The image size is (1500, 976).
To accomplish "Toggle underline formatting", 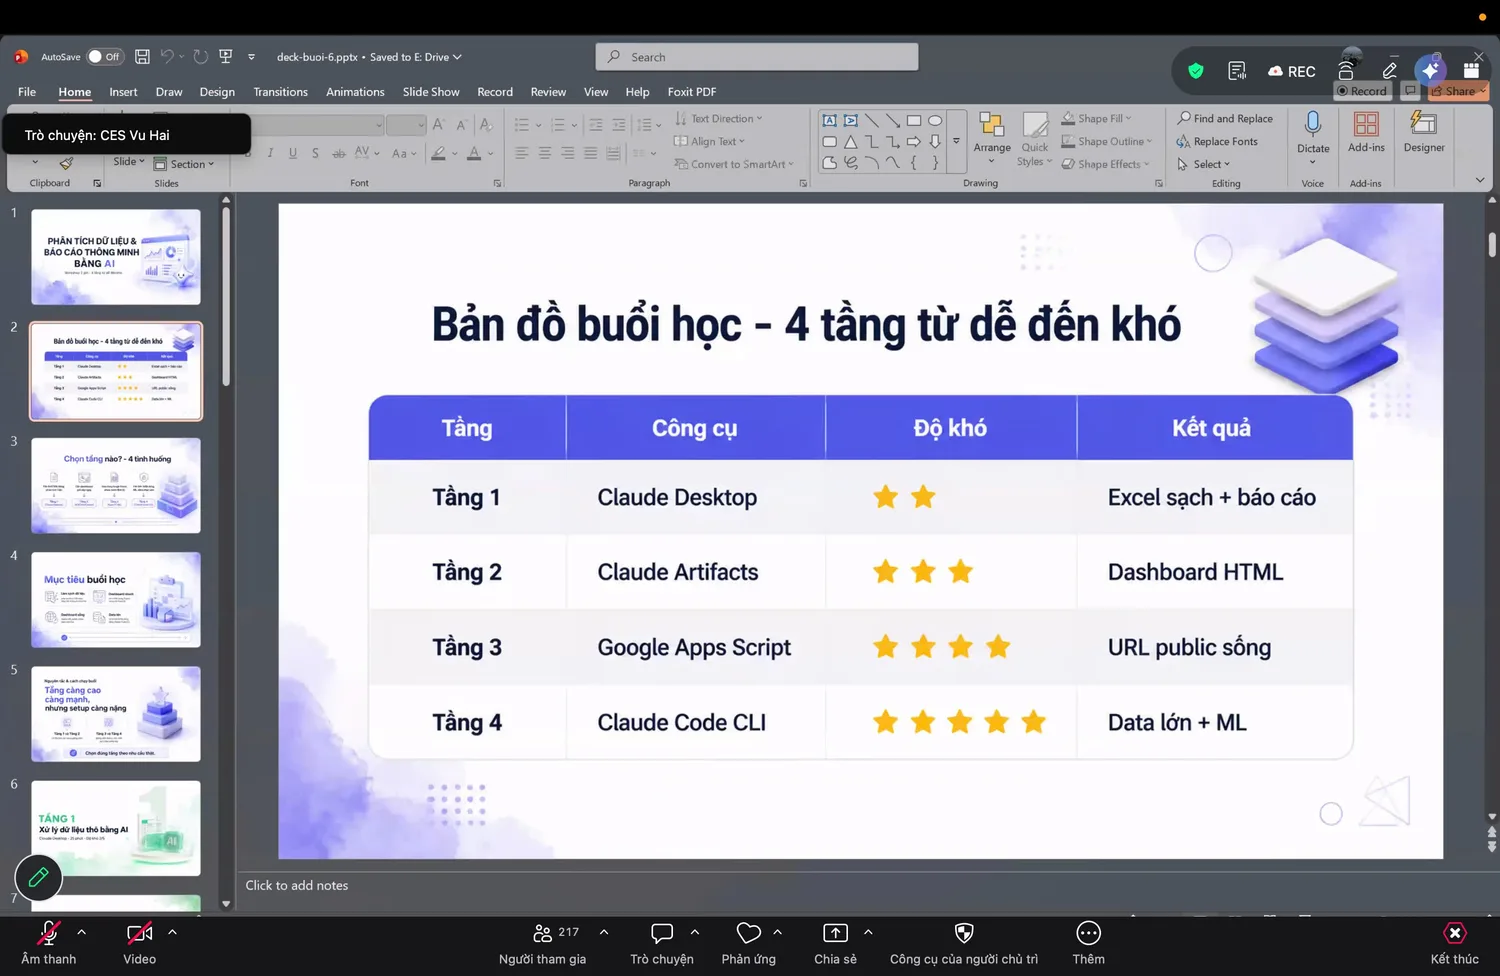I will tap(292, 153).
